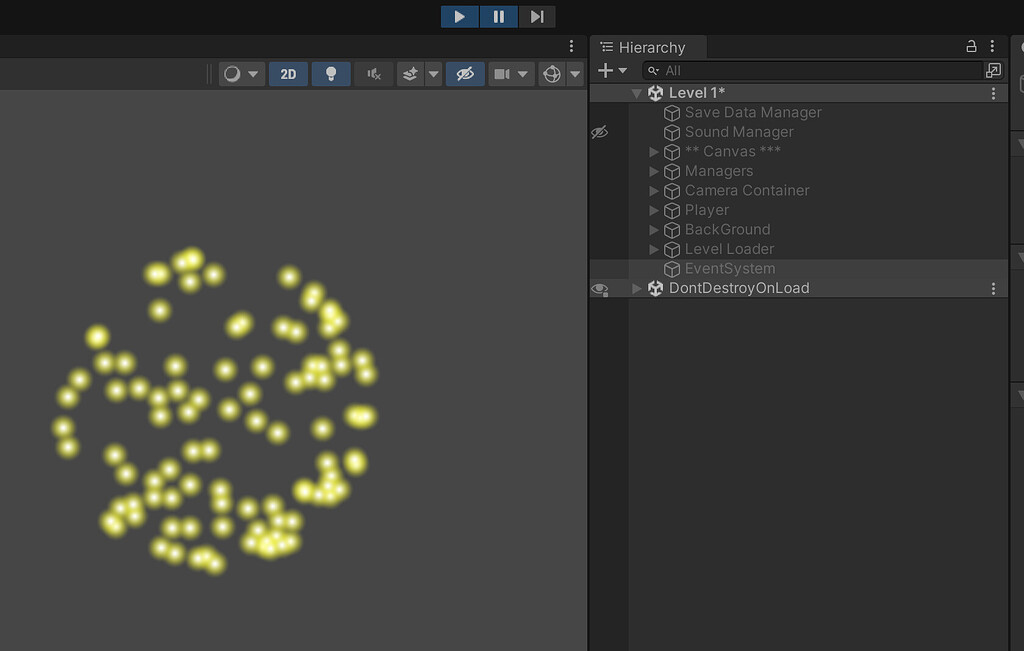Toggle scene effects rendering

tap(409, 73)
